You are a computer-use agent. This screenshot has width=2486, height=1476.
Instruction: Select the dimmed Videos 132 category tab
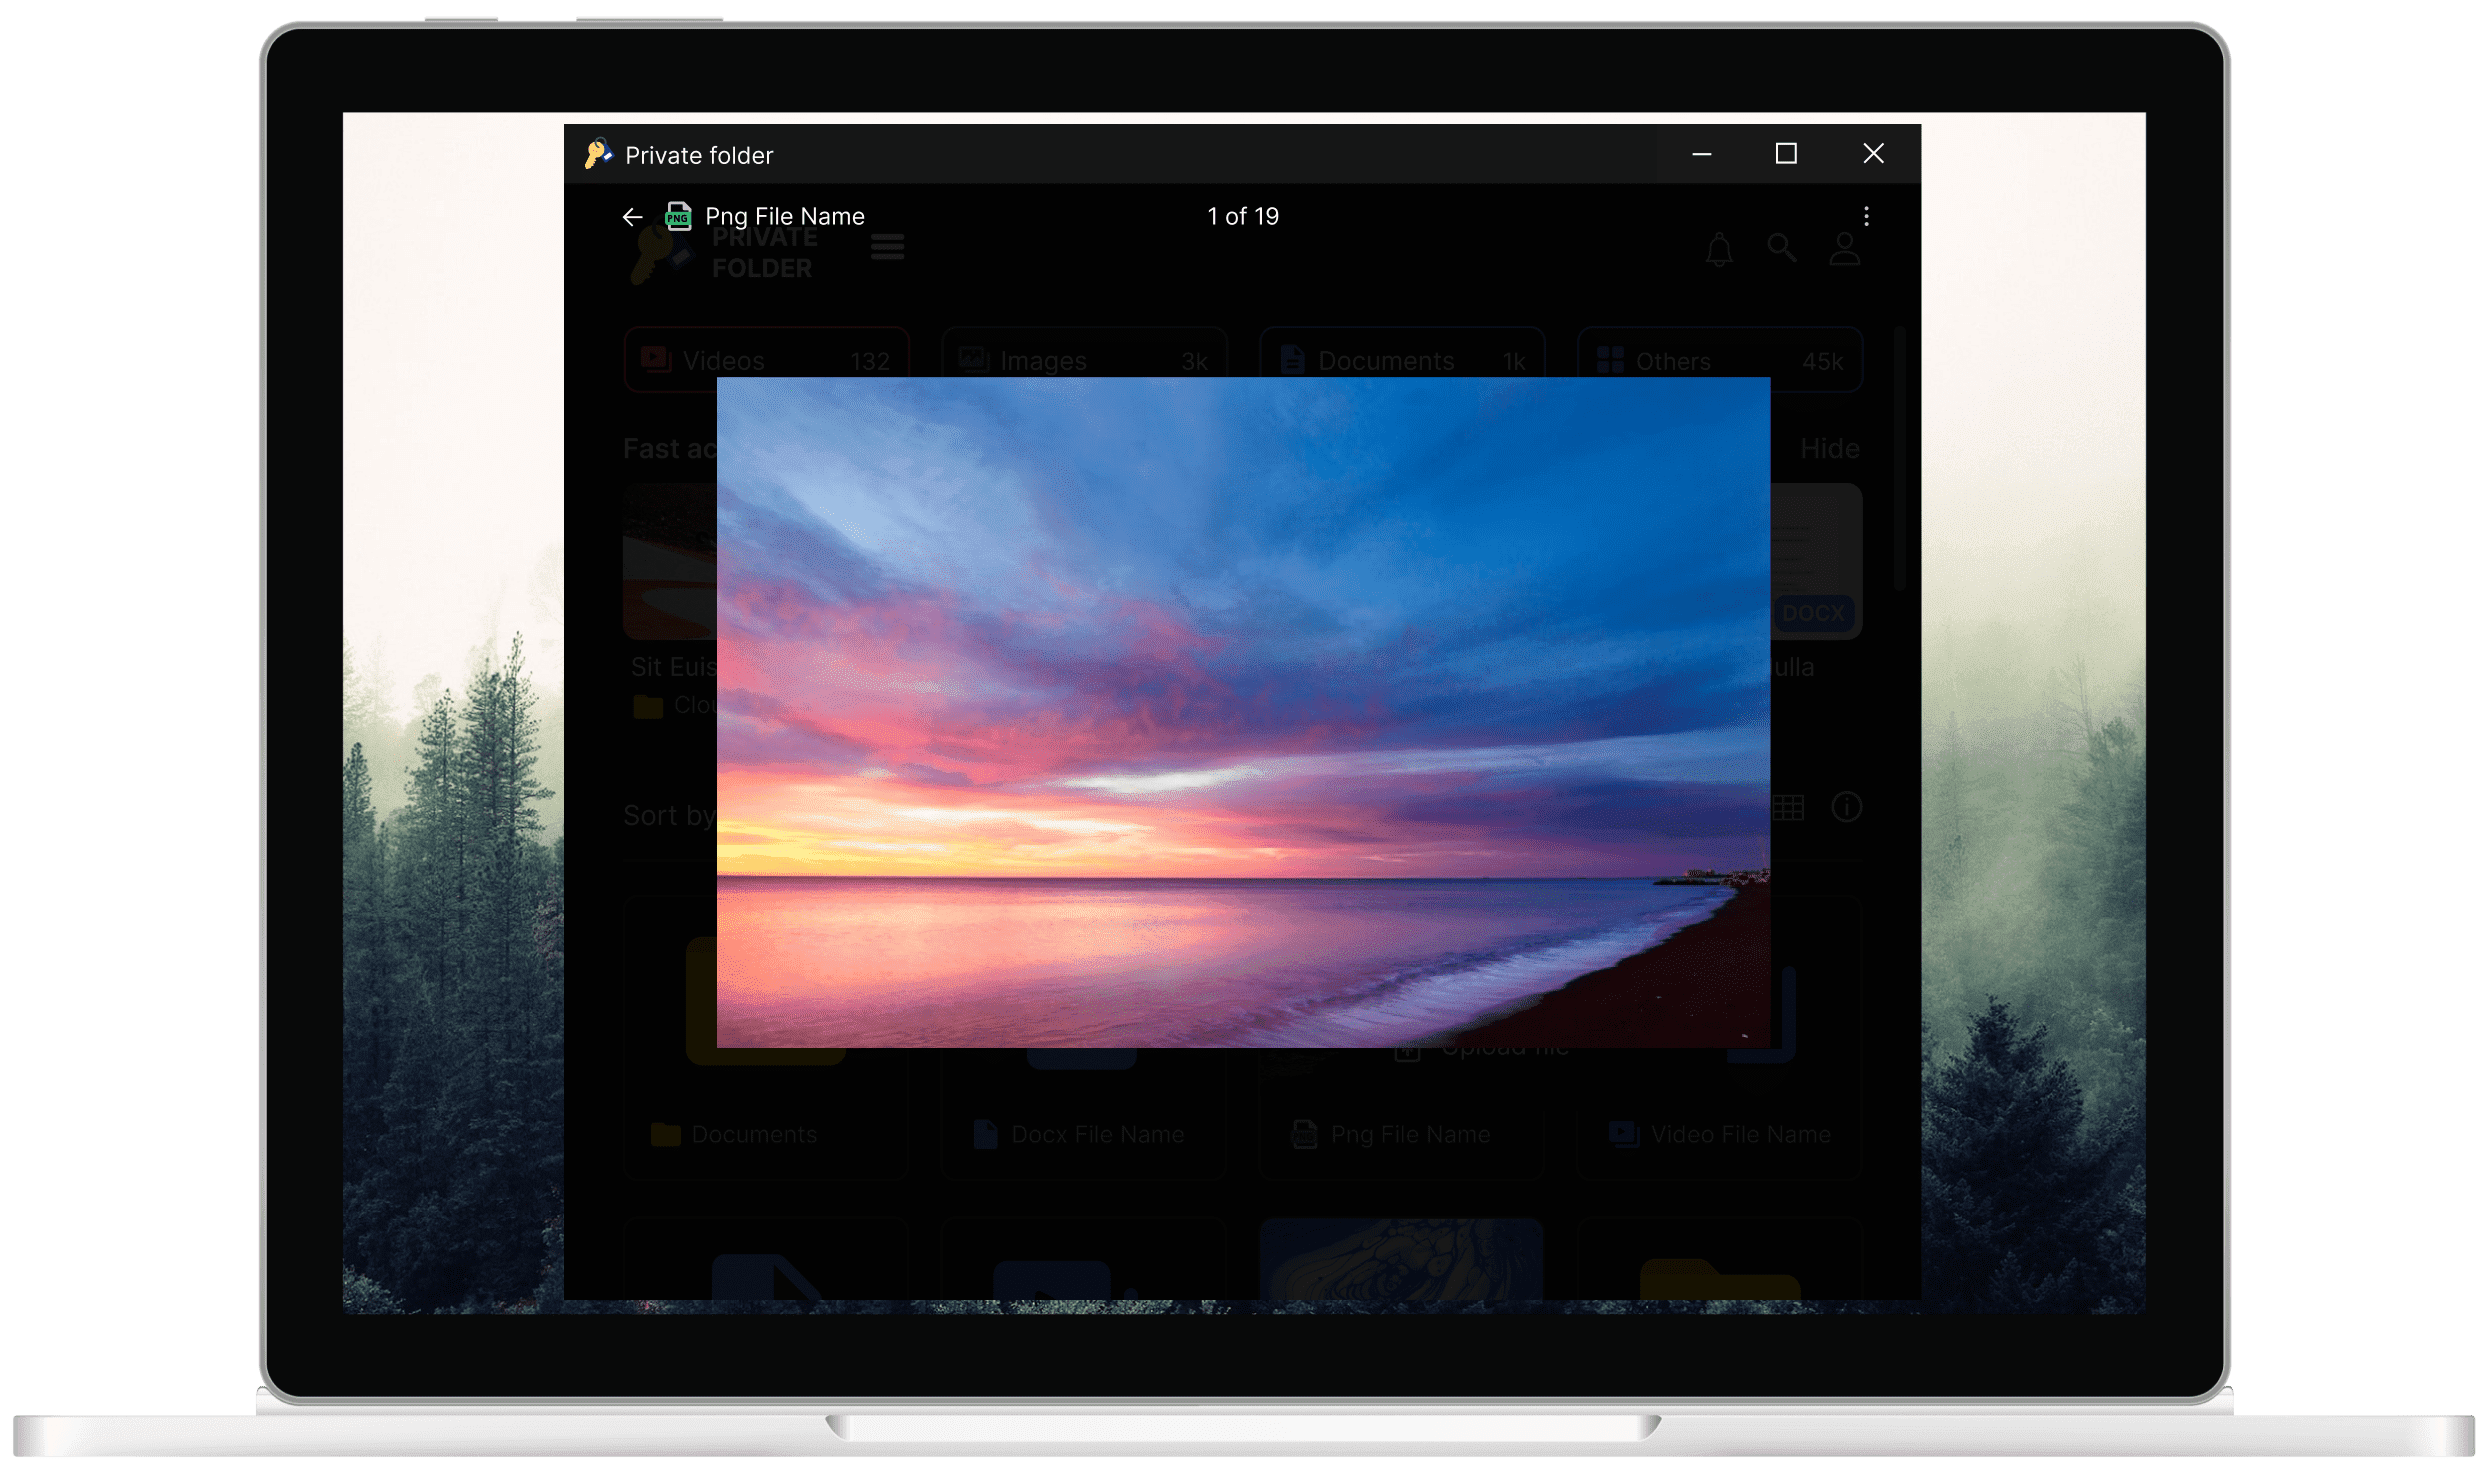click(766, 360)
